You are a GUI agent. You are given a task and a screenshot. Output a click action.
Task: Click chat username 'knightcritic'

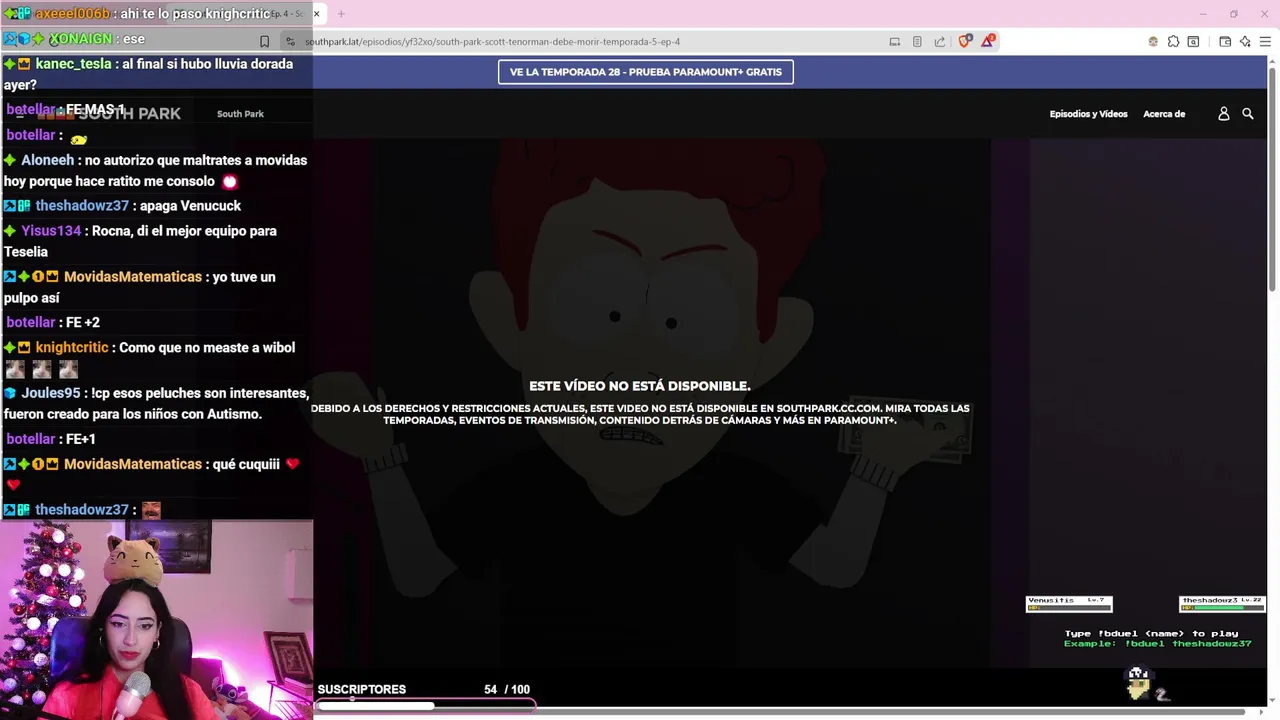tap(72, 348)
